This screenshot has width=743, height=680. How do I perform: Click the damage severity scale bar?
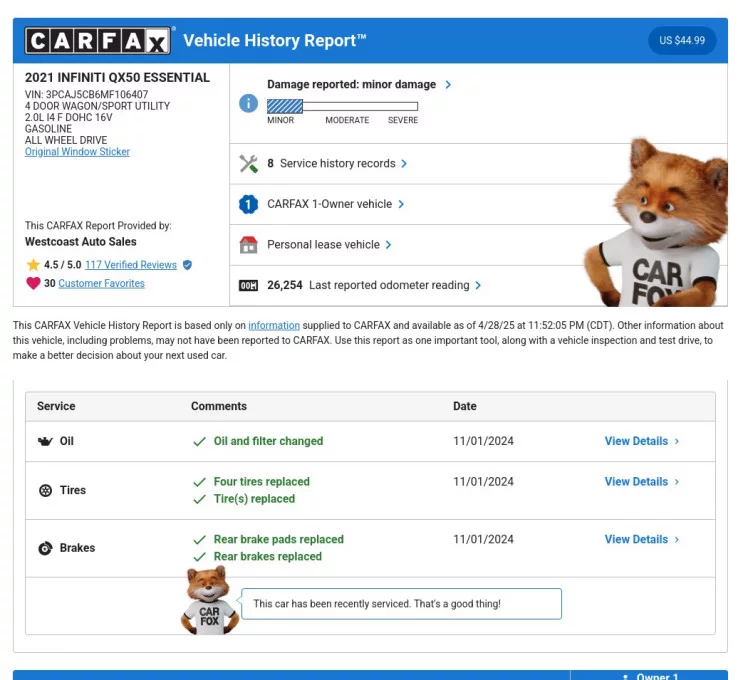342,106
